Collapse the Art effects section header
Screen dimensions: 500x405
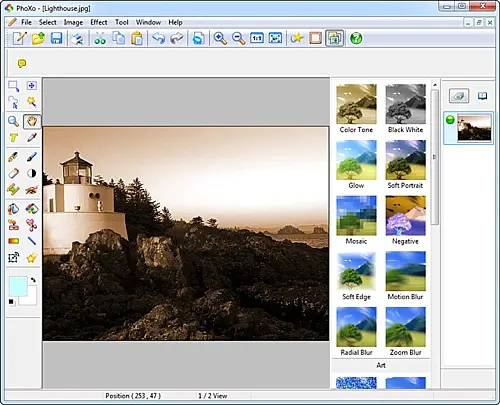[381, 365]
